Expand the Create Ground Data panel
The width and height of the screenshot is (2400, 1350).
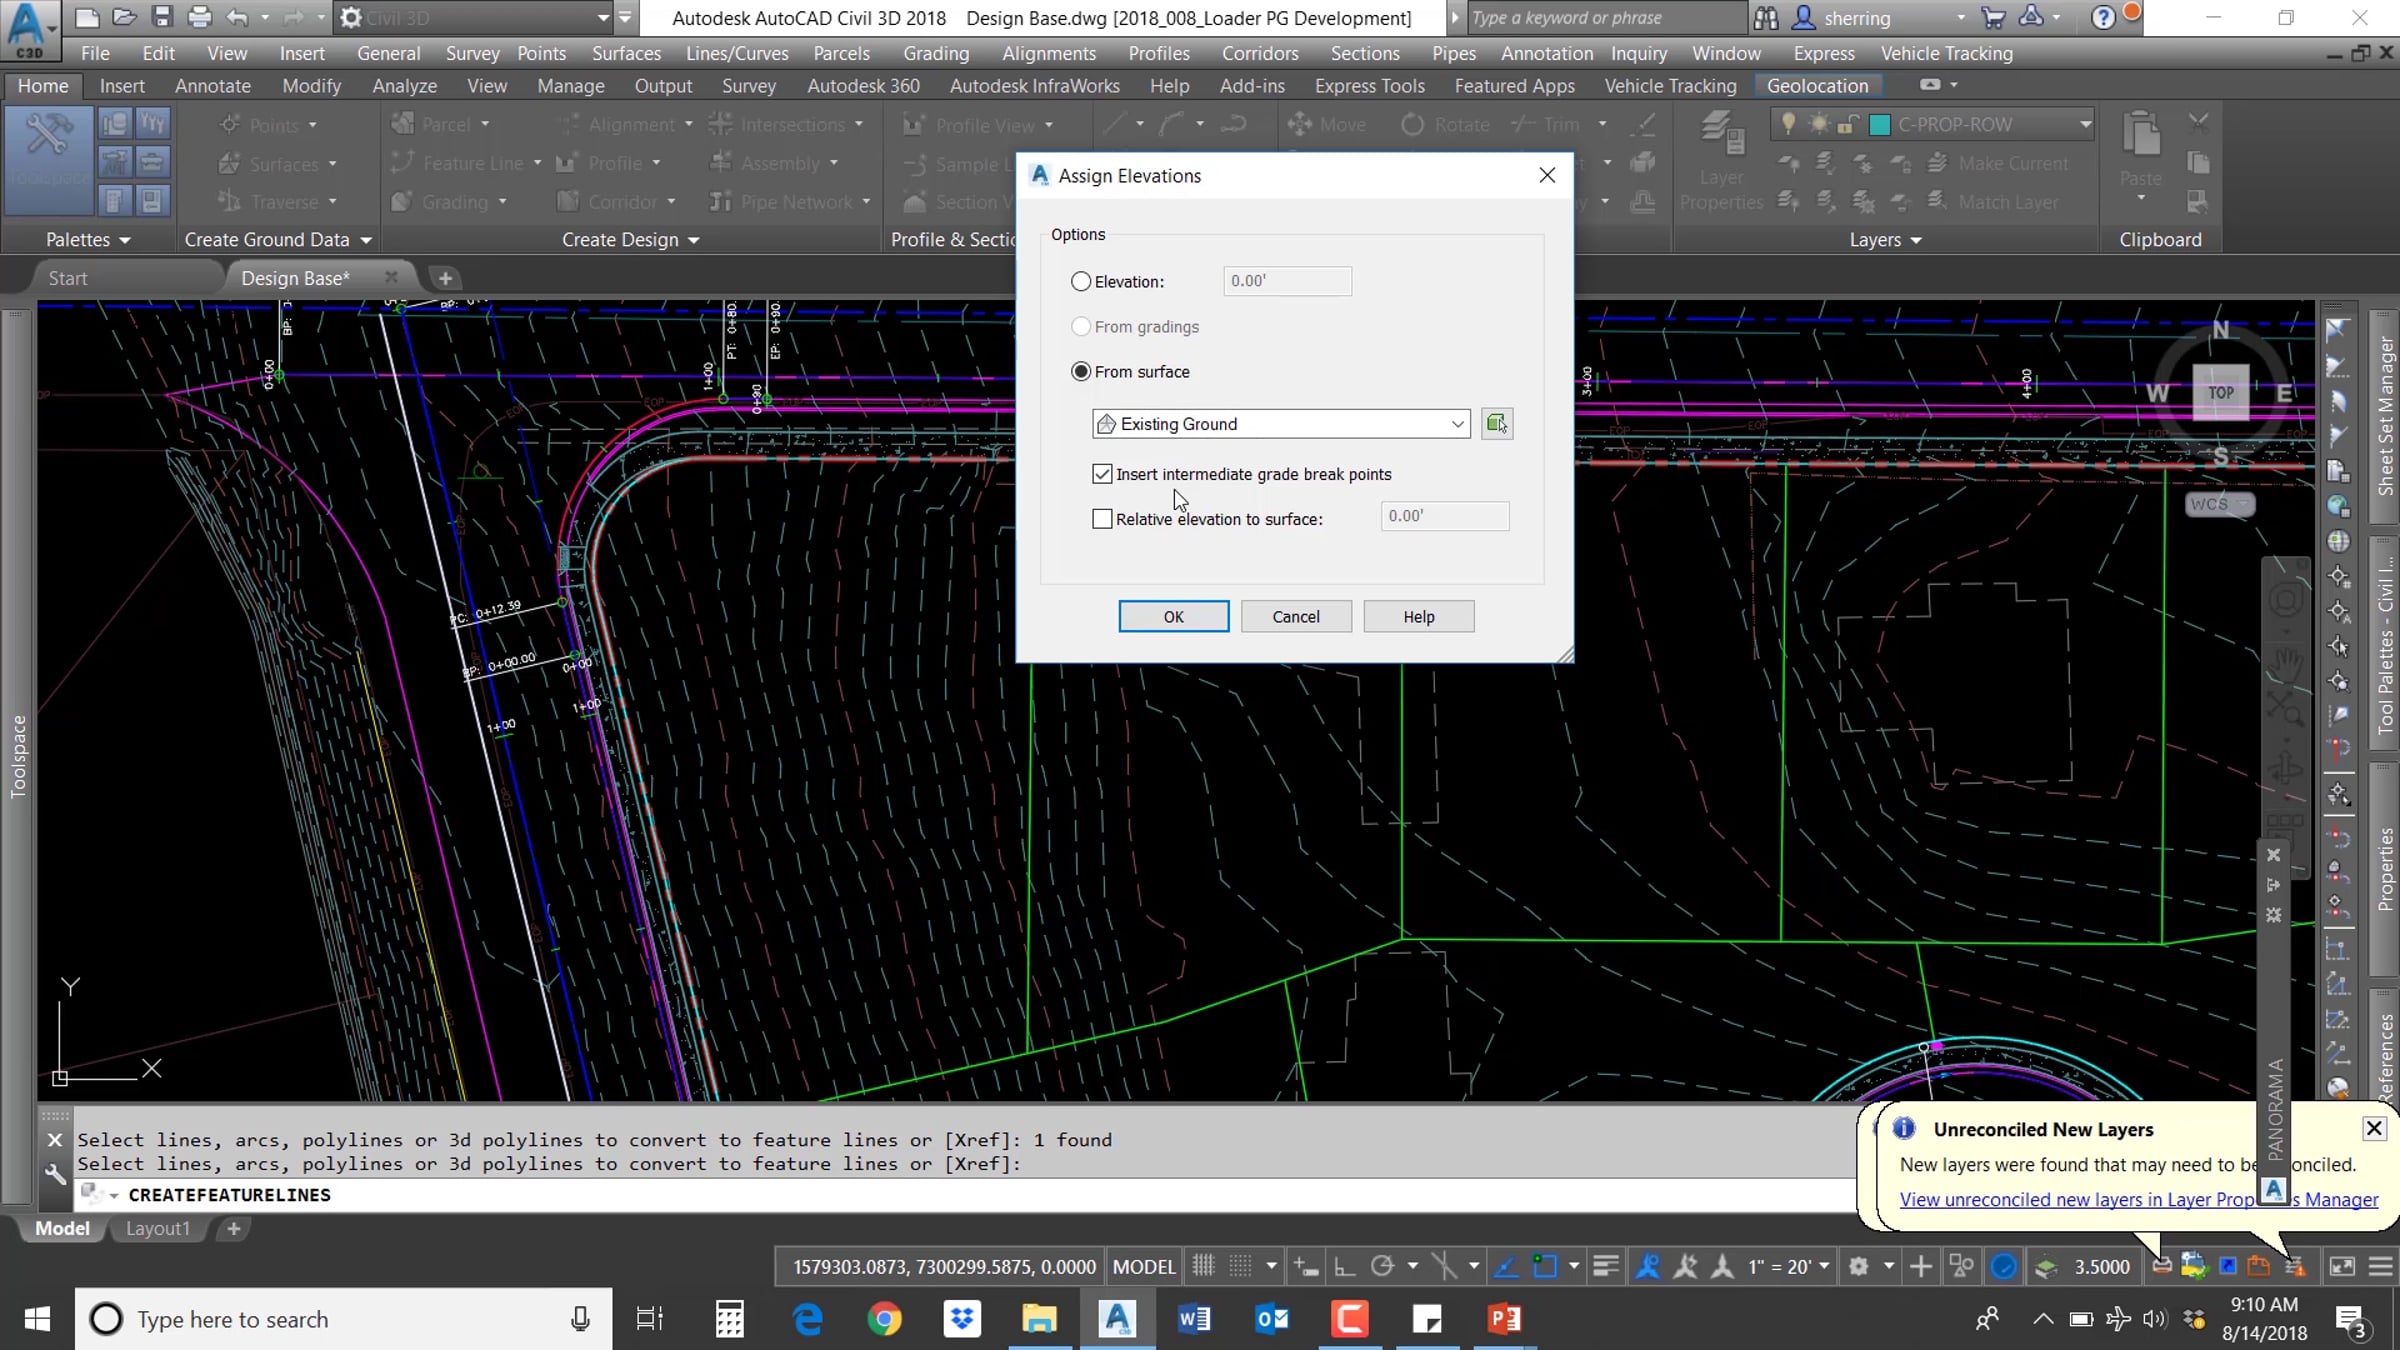pyautogui.click(x=278, y=240)
